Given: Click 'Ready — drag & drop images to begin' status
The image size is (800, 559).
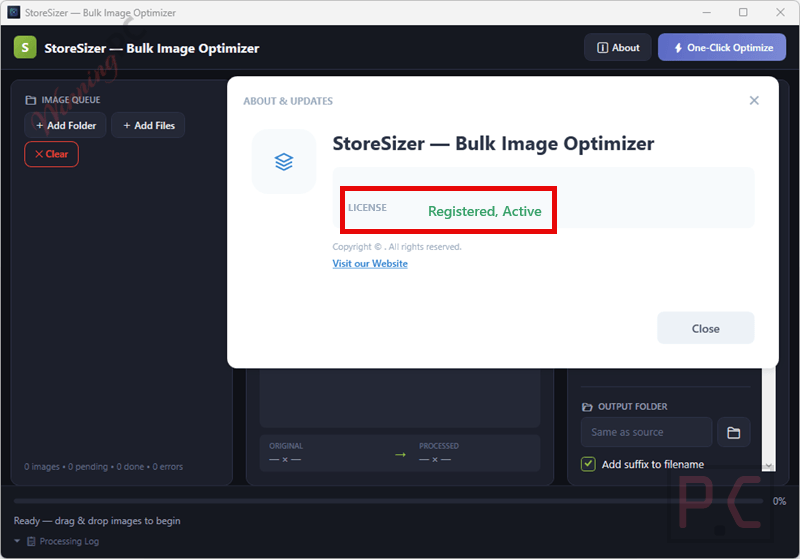Looking at the screenshot, I should click(x=97, y=521).
